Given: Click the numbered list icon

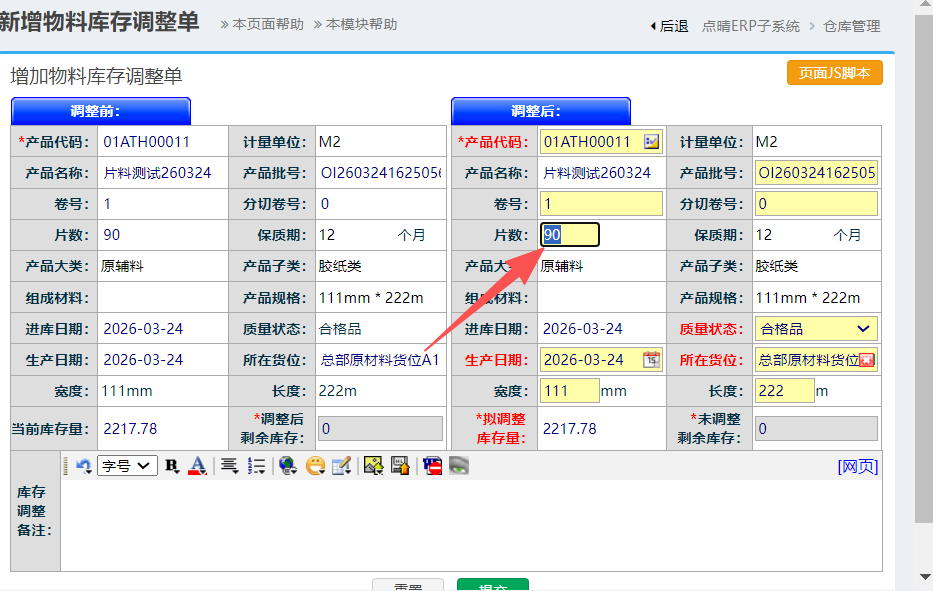Looking at the screenshot, I should [256, 465].
